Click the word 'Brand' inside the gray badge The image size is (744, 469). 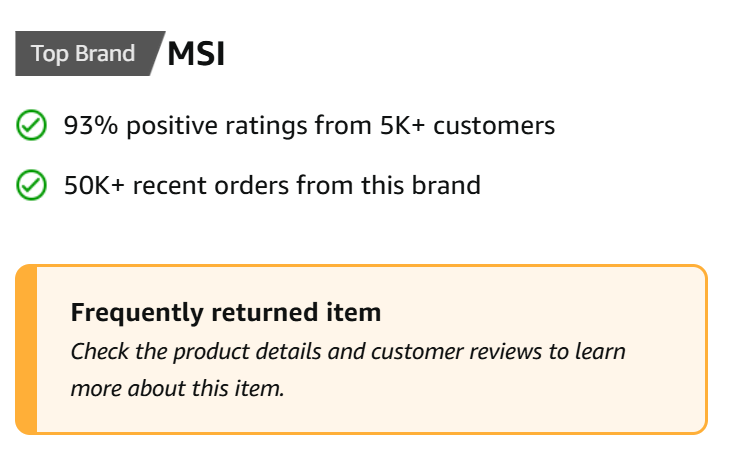(105, 53)
